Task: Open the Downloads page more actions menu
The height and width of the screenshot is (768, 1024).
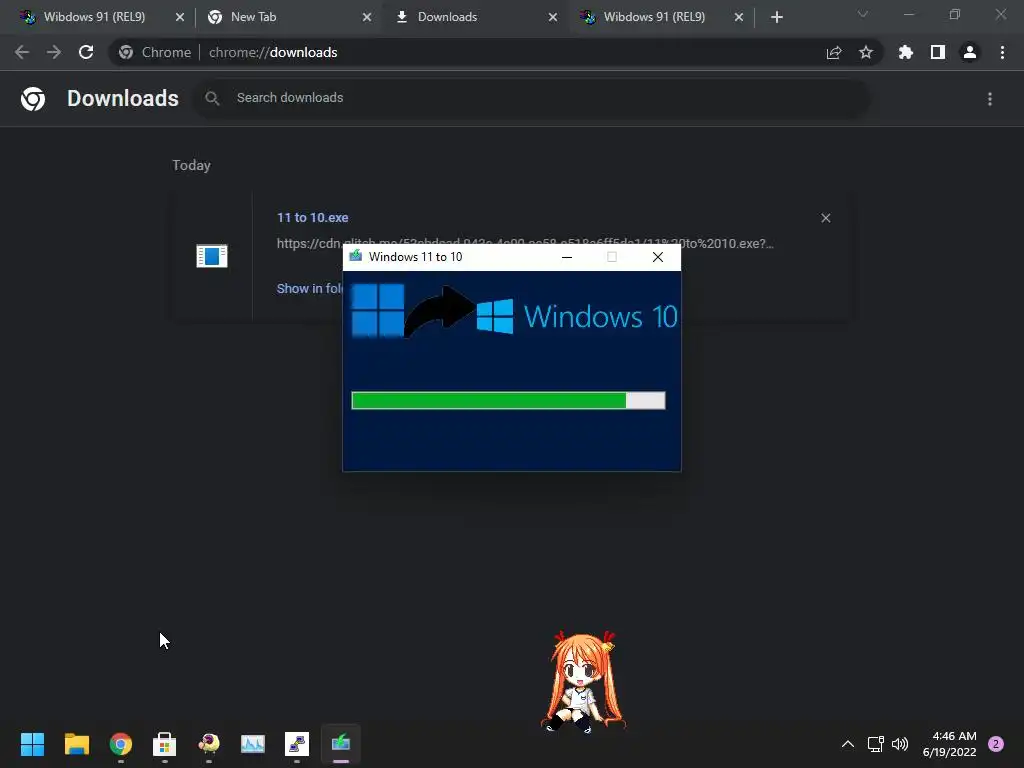Action: (990, 99)
